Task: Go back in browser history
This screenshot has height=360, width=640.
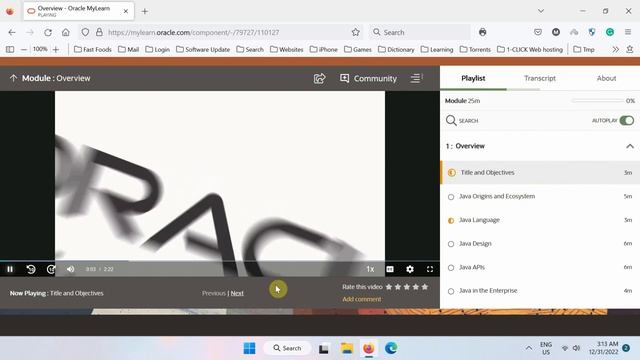Action: (12, 32)
